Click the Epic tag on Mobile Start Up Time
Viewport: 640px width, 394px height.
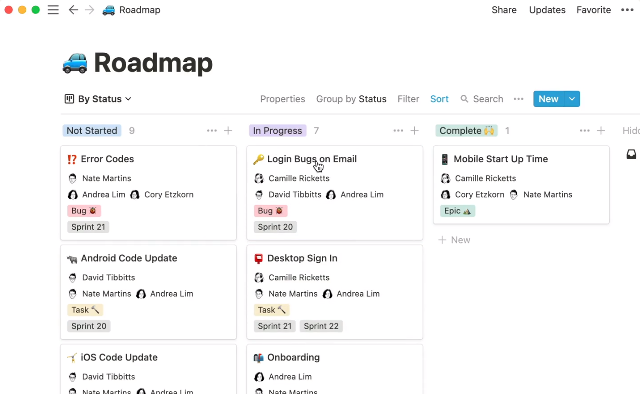[458, 211]
